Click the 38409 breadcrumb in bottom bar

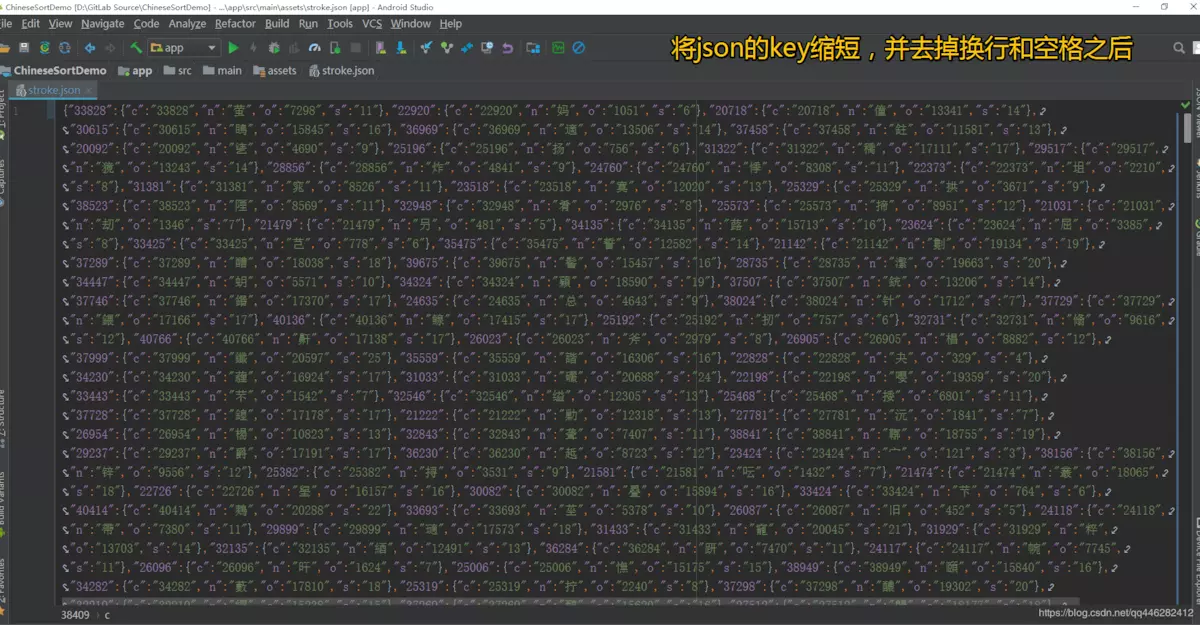75,615
